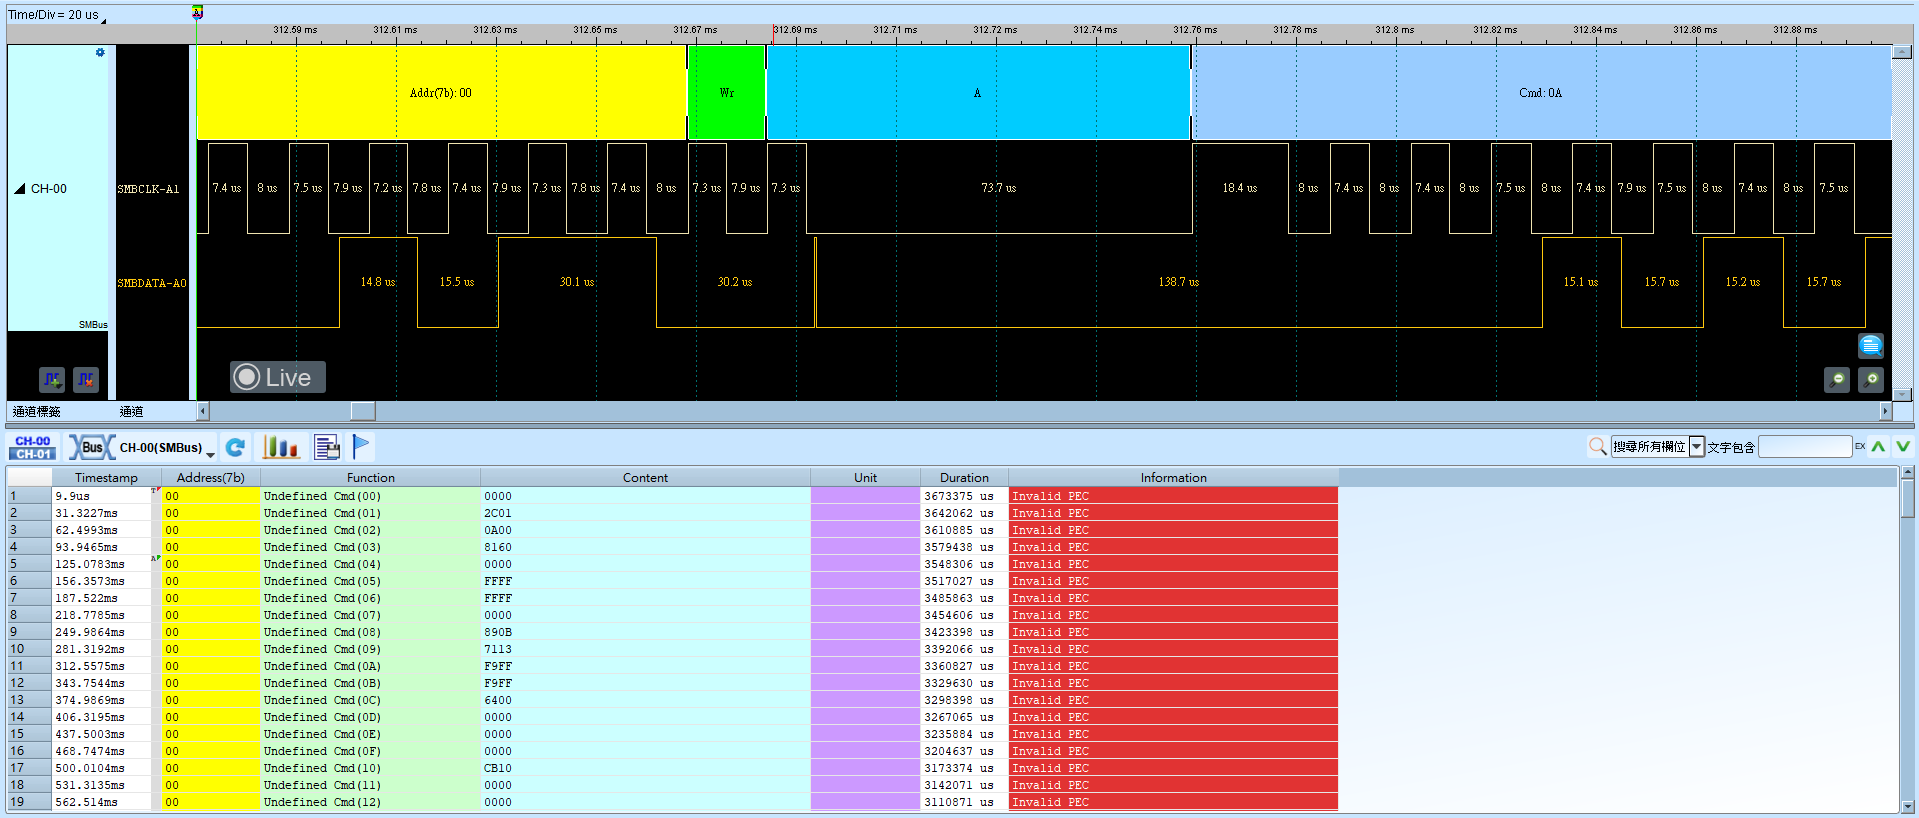
Task: Open the 搜尋所有欄位 search field dropdown
Action: click(x=1697, y=447)
